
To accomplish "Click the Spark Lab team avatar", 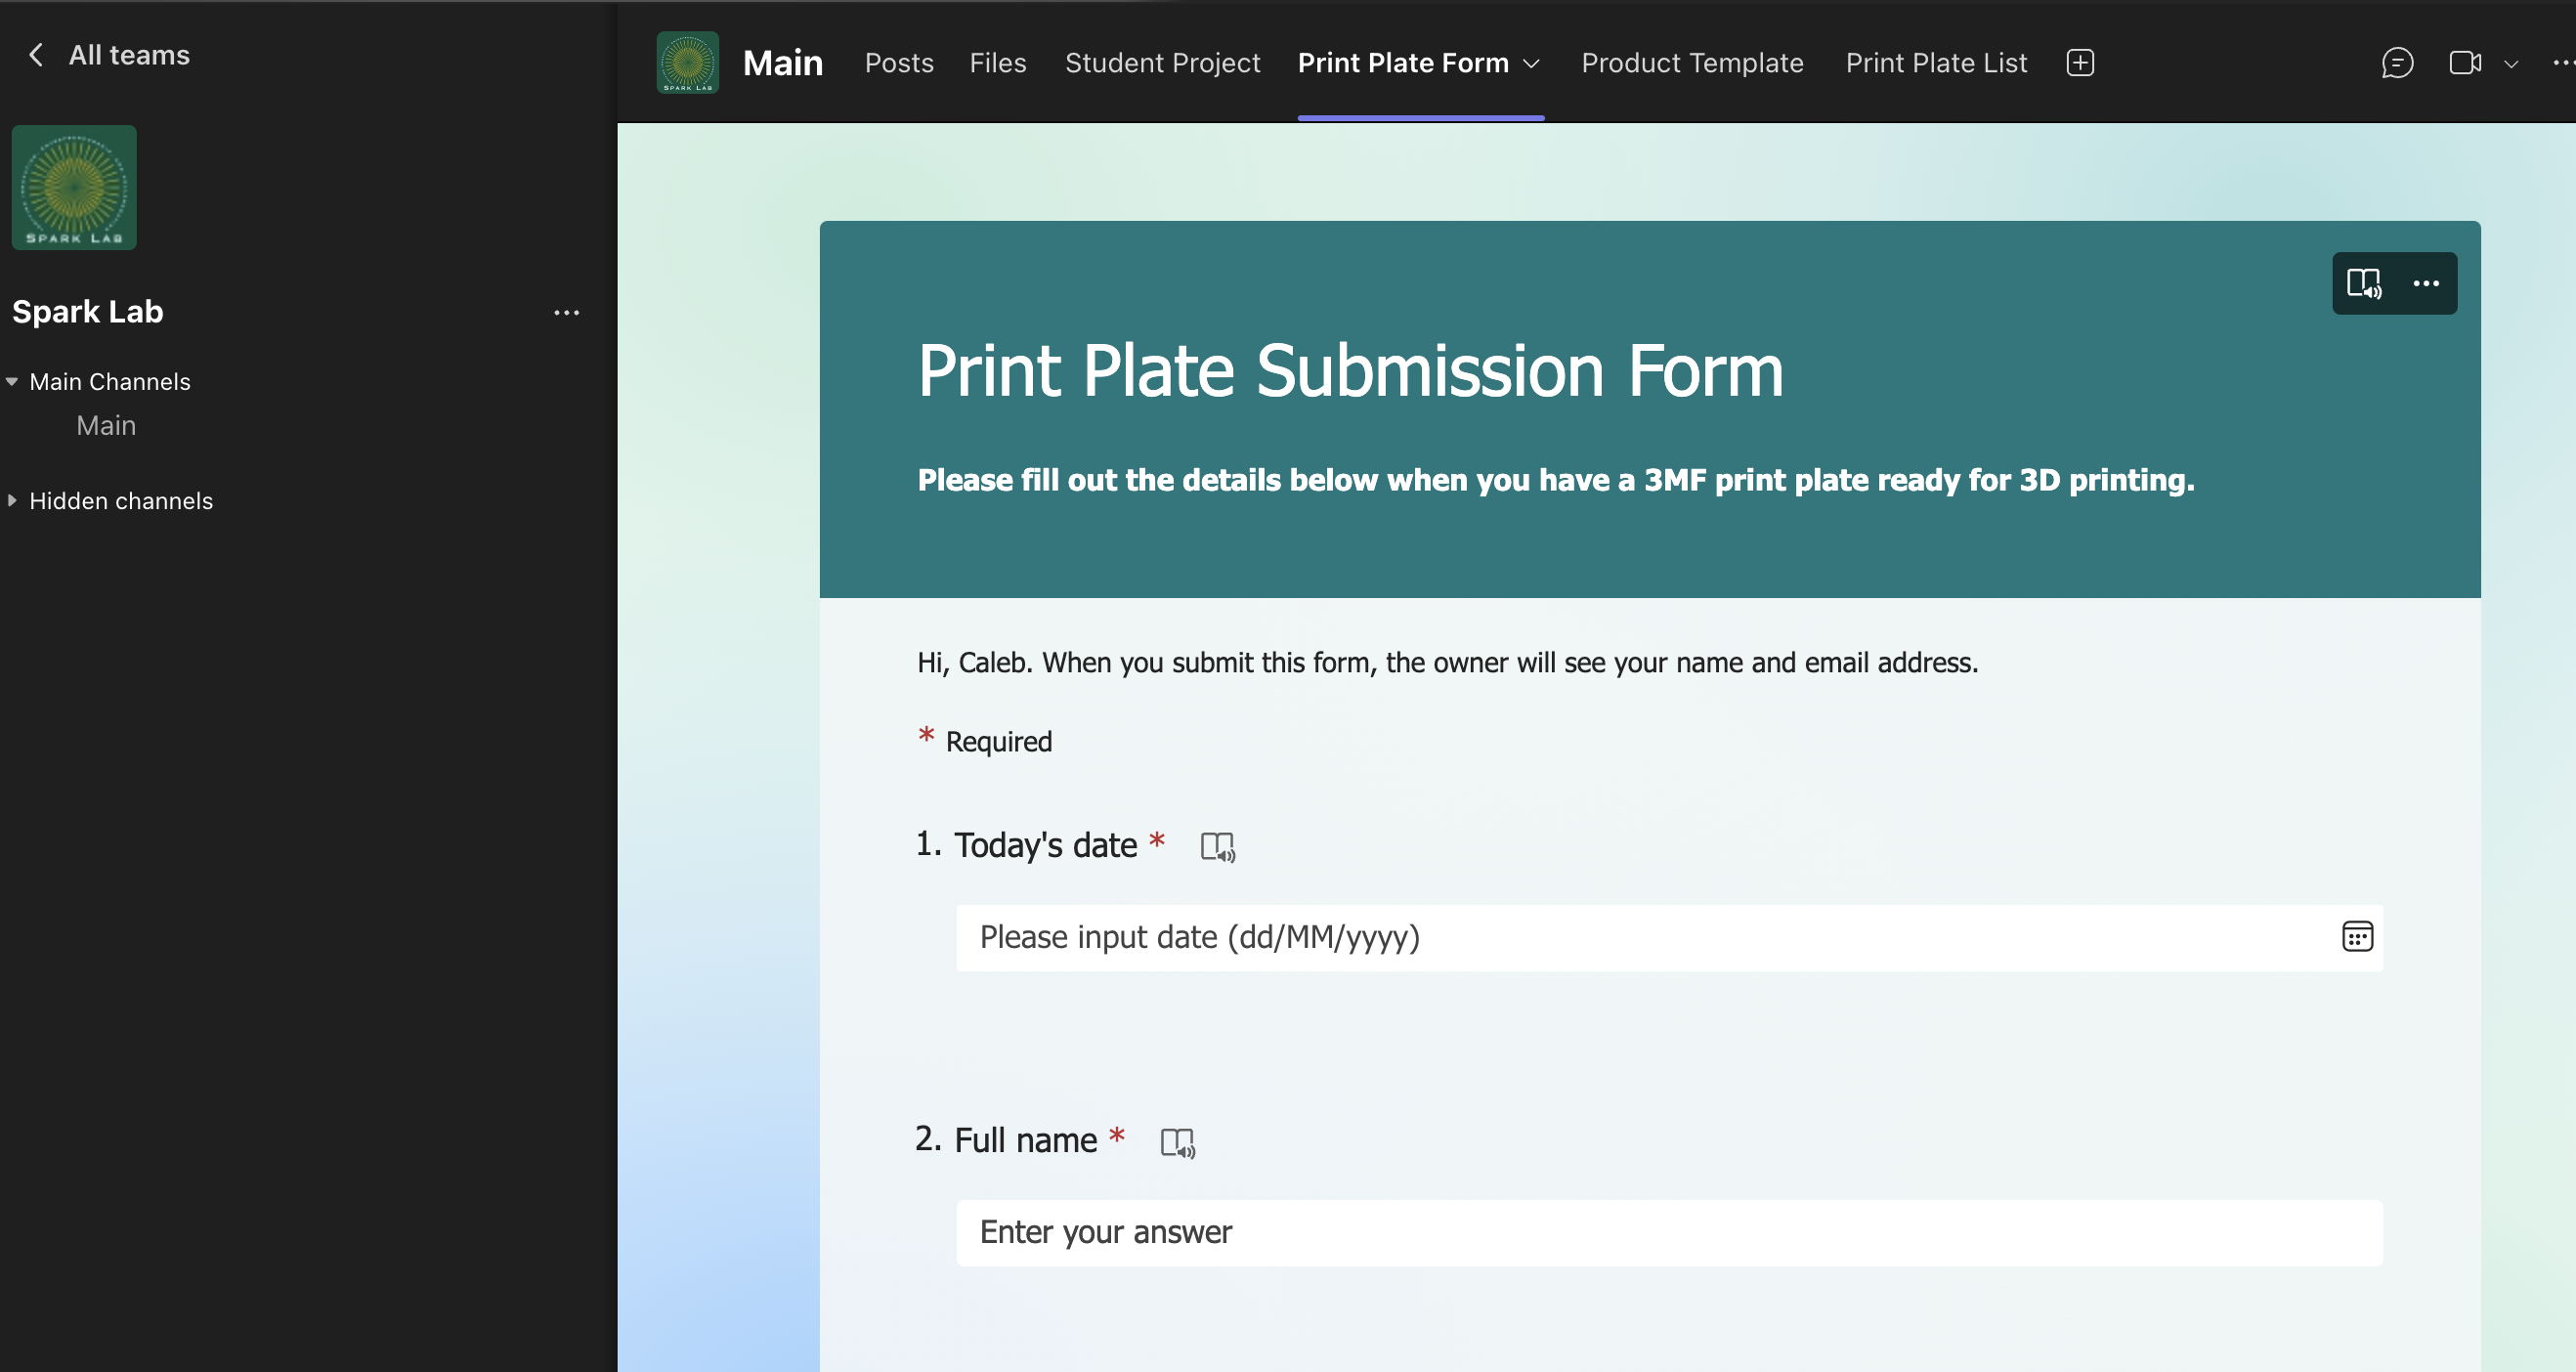I will 74,187.
